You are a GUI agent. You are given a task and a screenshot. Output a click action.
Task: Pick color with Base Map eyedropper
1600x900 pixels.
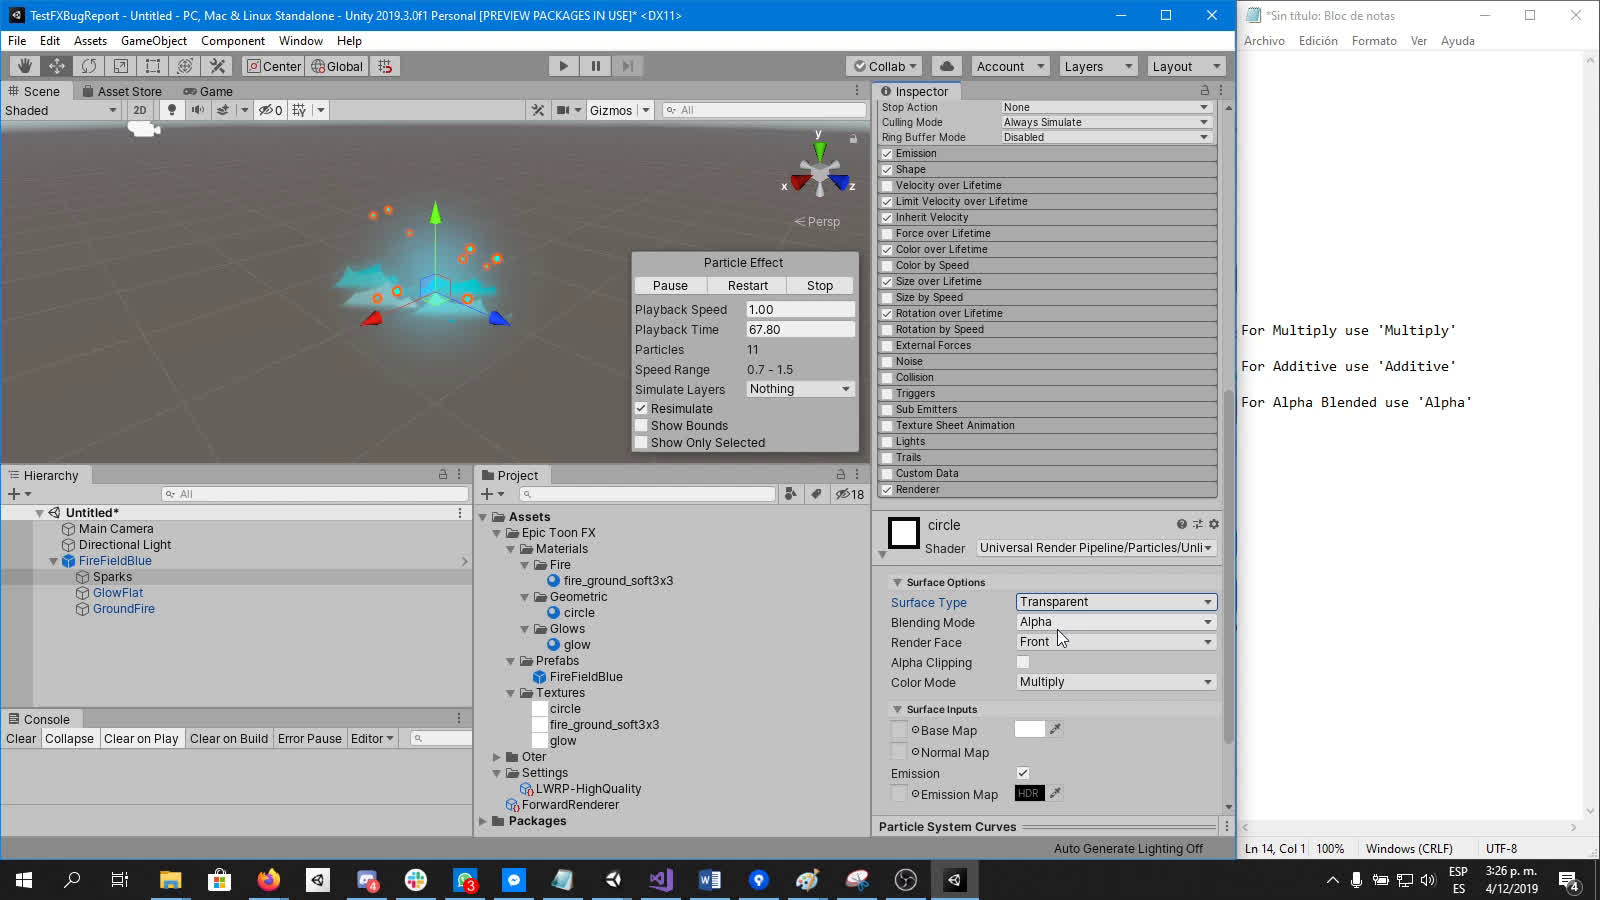pyautogui.click(x=1055, y=730)
